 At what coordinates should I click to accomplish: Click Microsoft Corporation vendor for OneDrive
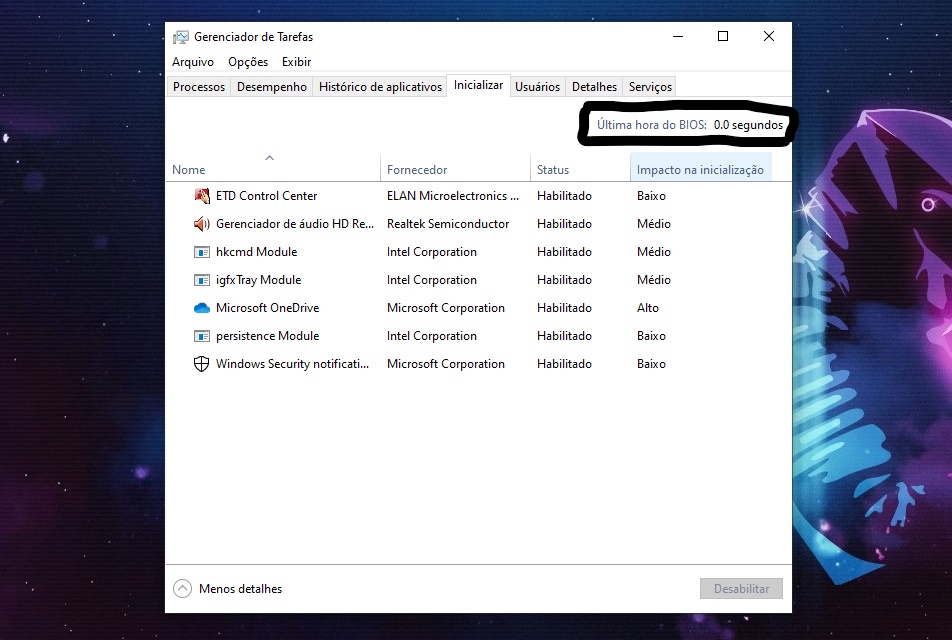click(x=446, y=308)
